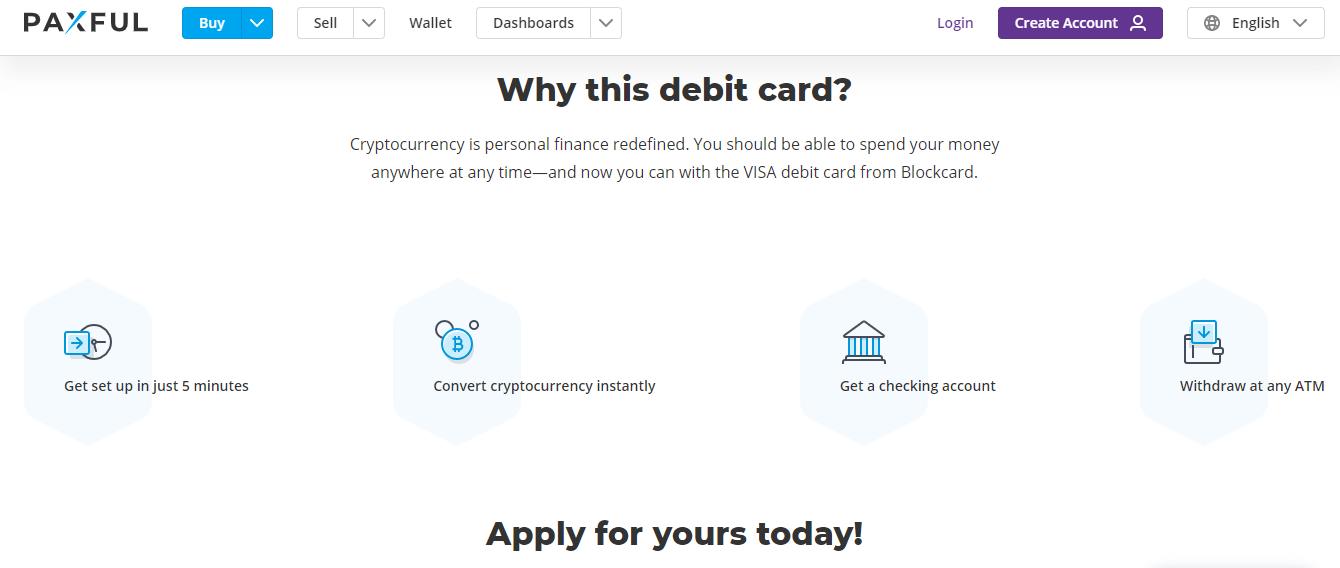Click 'Convert cryptocurrency instantly' label
Screen dimensions: 1340x568
(544, 386)
